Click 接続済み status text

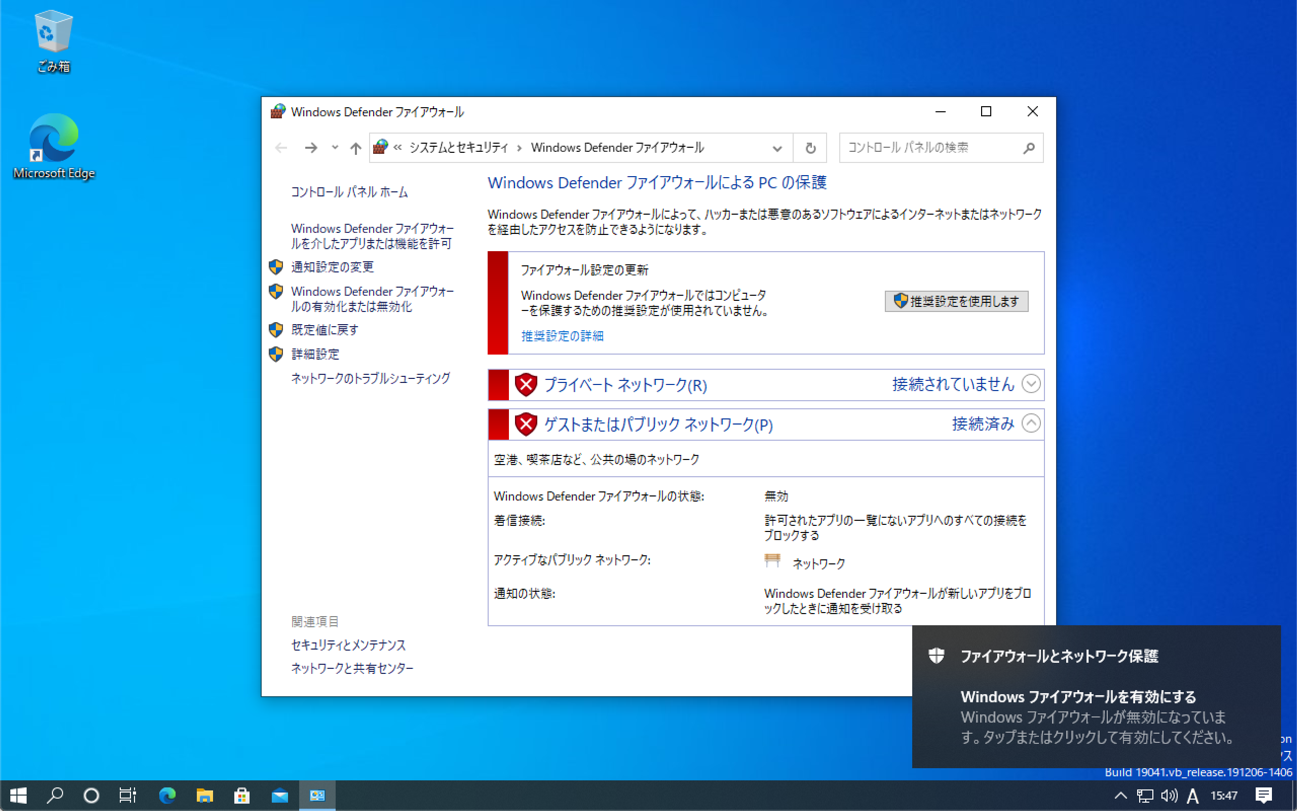click(983, 424)
